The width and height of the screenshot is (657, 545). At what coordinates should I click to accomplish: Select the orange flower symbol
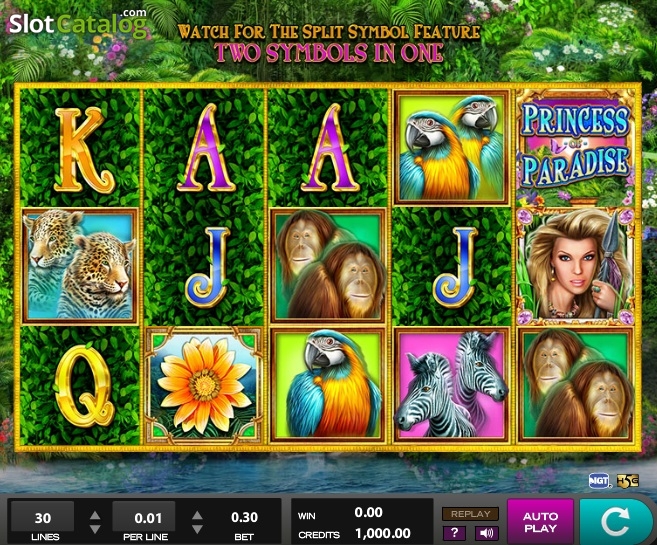pos(204,385)
